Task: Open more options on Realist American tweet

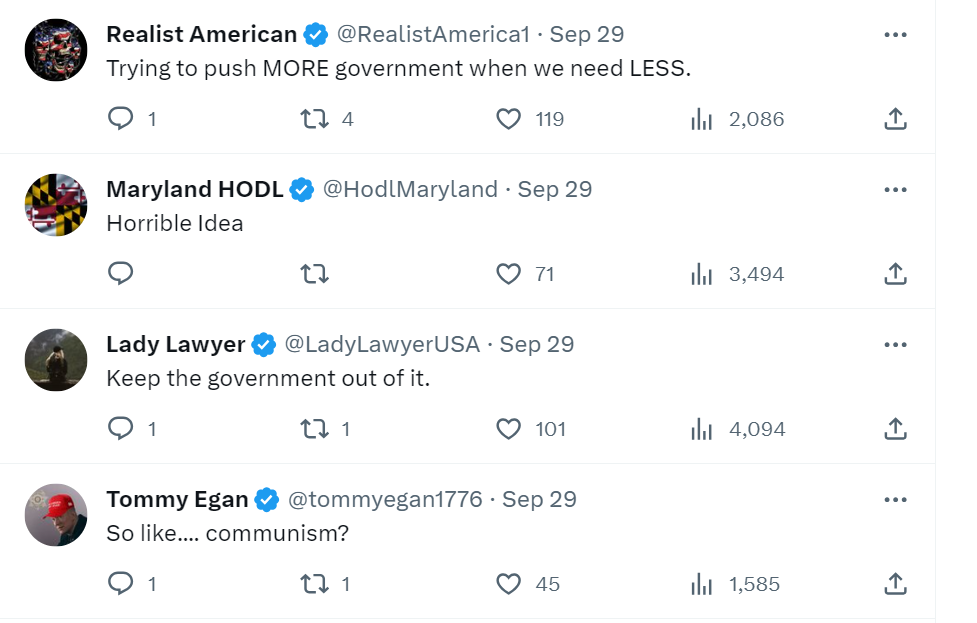Action: click(895, 35)
